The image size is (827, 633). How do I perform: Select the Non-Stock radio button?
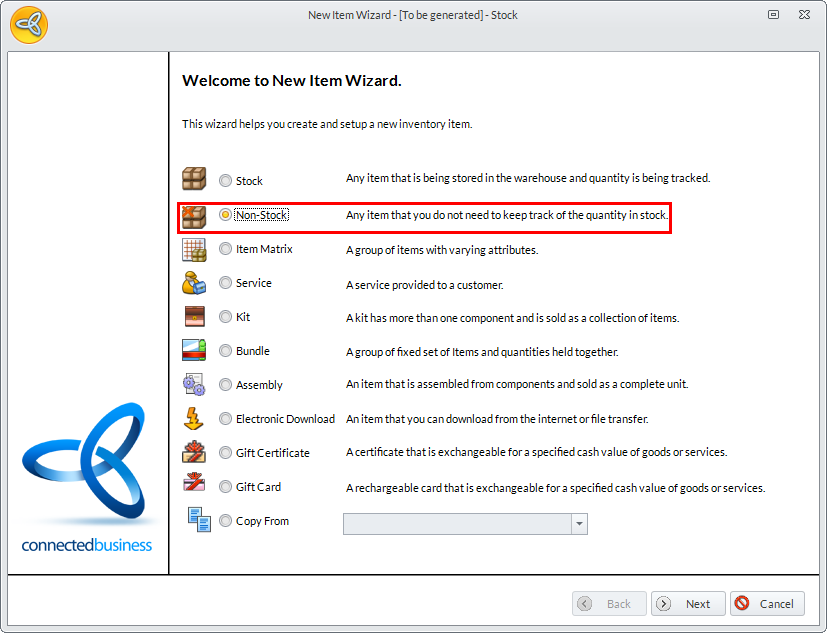point(225,215)
